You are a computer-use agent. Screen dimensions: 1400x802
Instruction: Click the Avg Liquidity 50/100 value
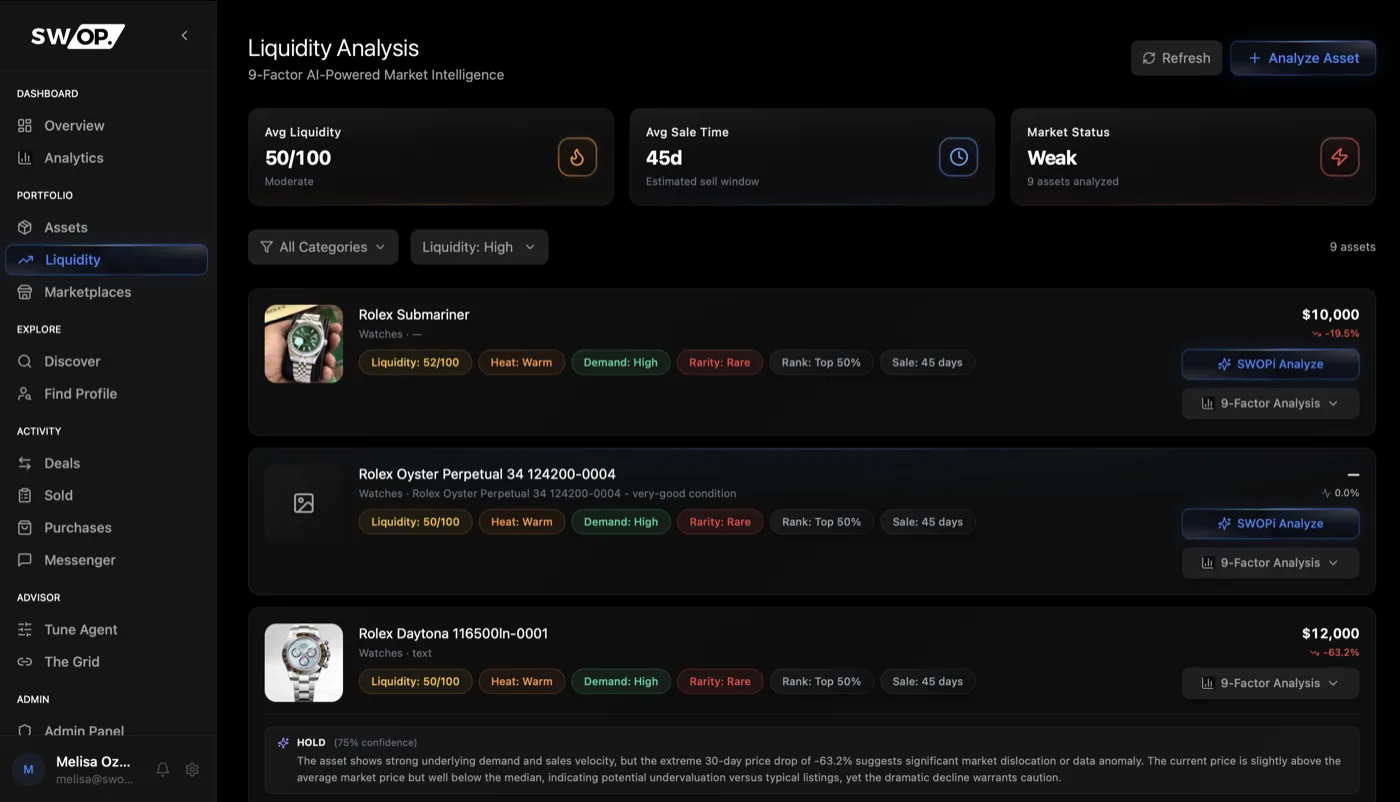pos(298,158)
